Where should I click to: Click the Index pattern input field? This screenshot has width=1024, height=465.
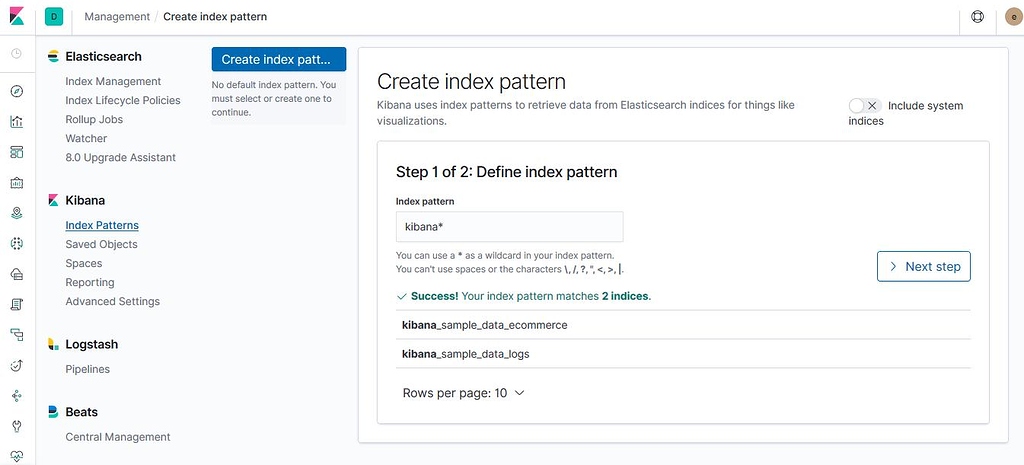pos(509,227)
